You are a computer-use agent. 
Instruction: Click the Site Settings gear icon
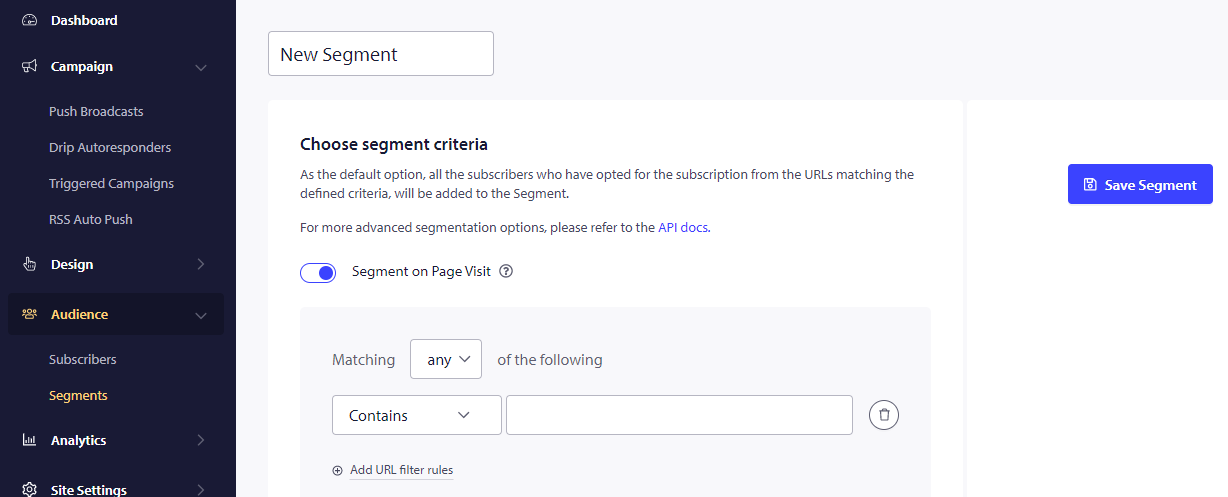pyautogui.click(x=30, y=489)
